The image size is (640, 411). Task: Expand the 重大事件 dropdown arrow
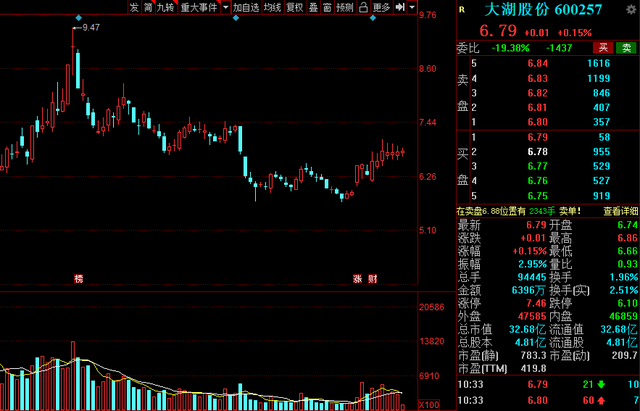[225, 7]
